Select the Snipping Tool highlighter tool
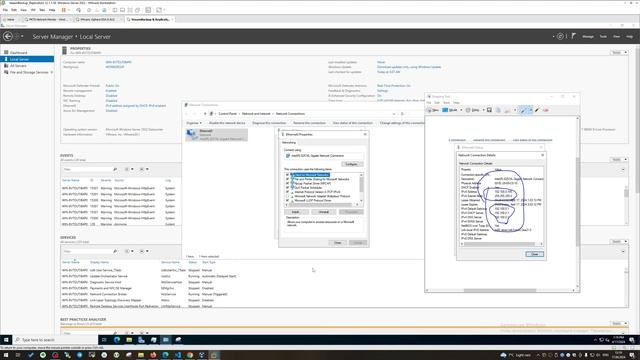Image resolution: width=640 pixels, height=360 pixels. 537,110
